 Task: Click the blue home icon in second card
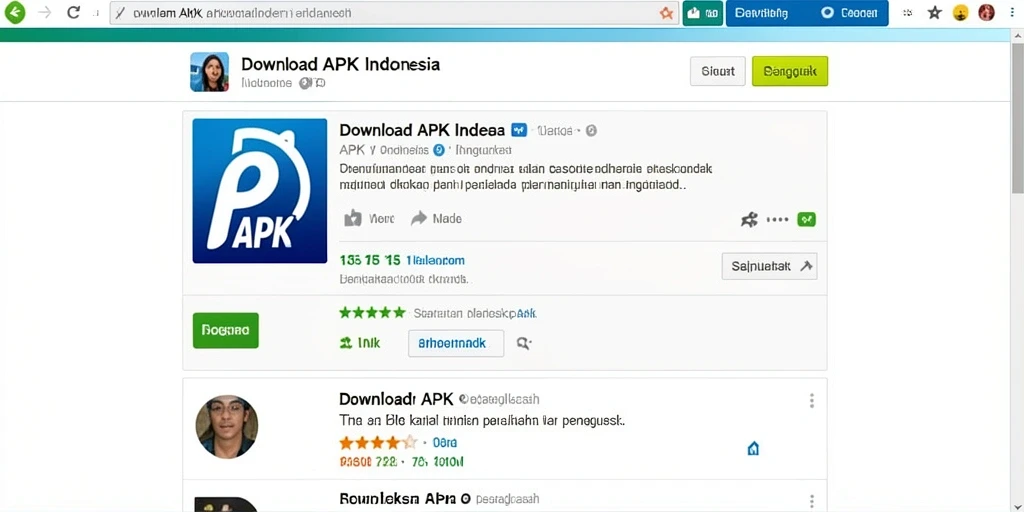coord(753,449)
